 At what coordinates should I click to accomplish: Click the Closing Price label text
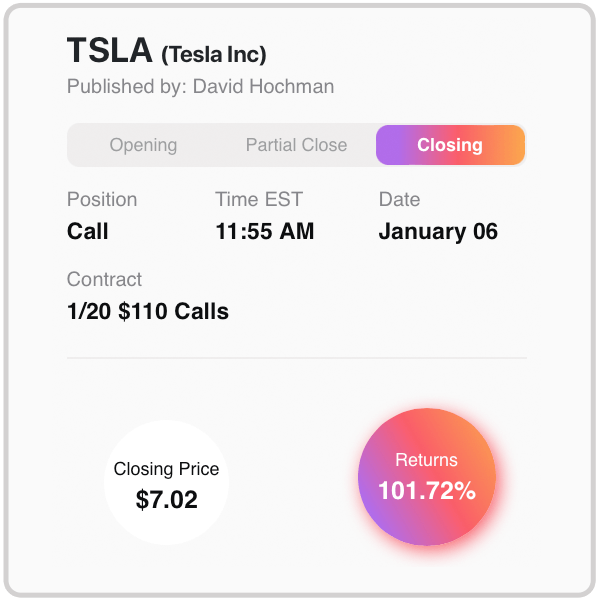pyautogui.click(x=166, y=469)
